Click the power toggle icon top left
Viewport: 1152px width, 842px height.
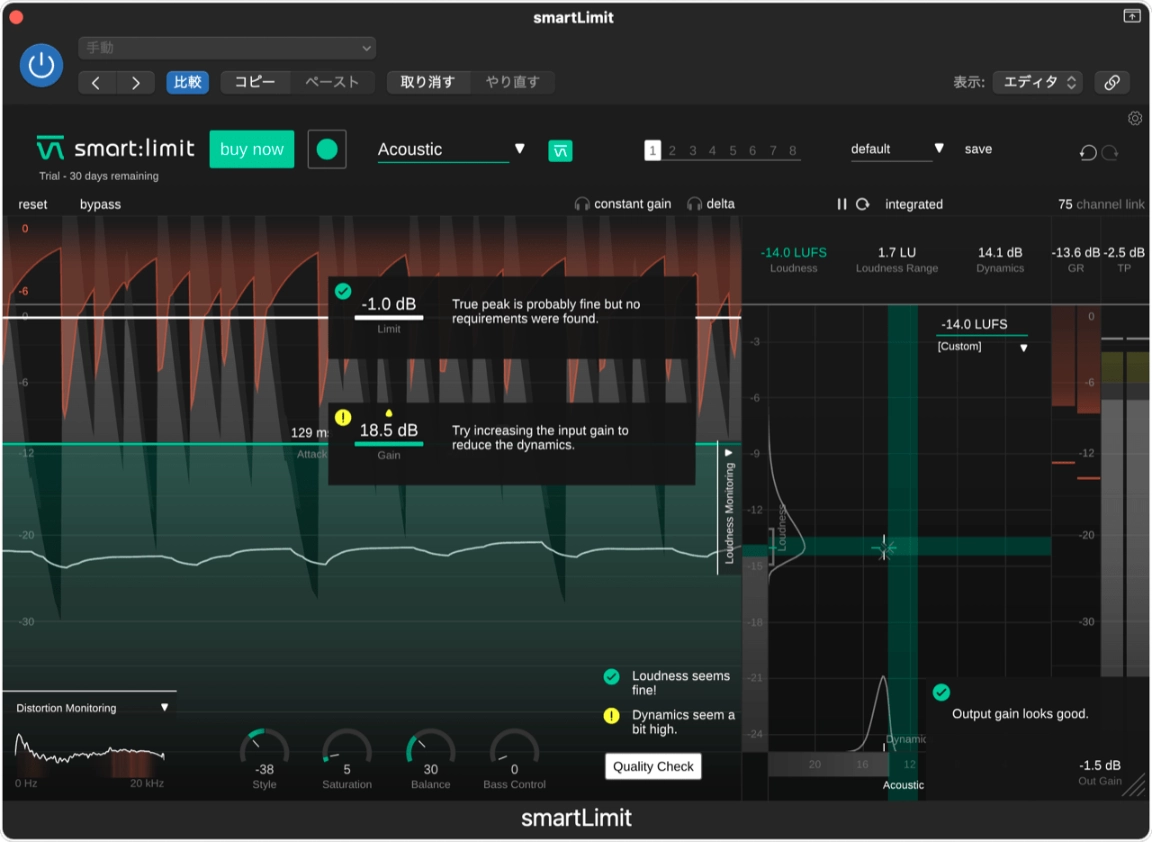coord(41,65)
